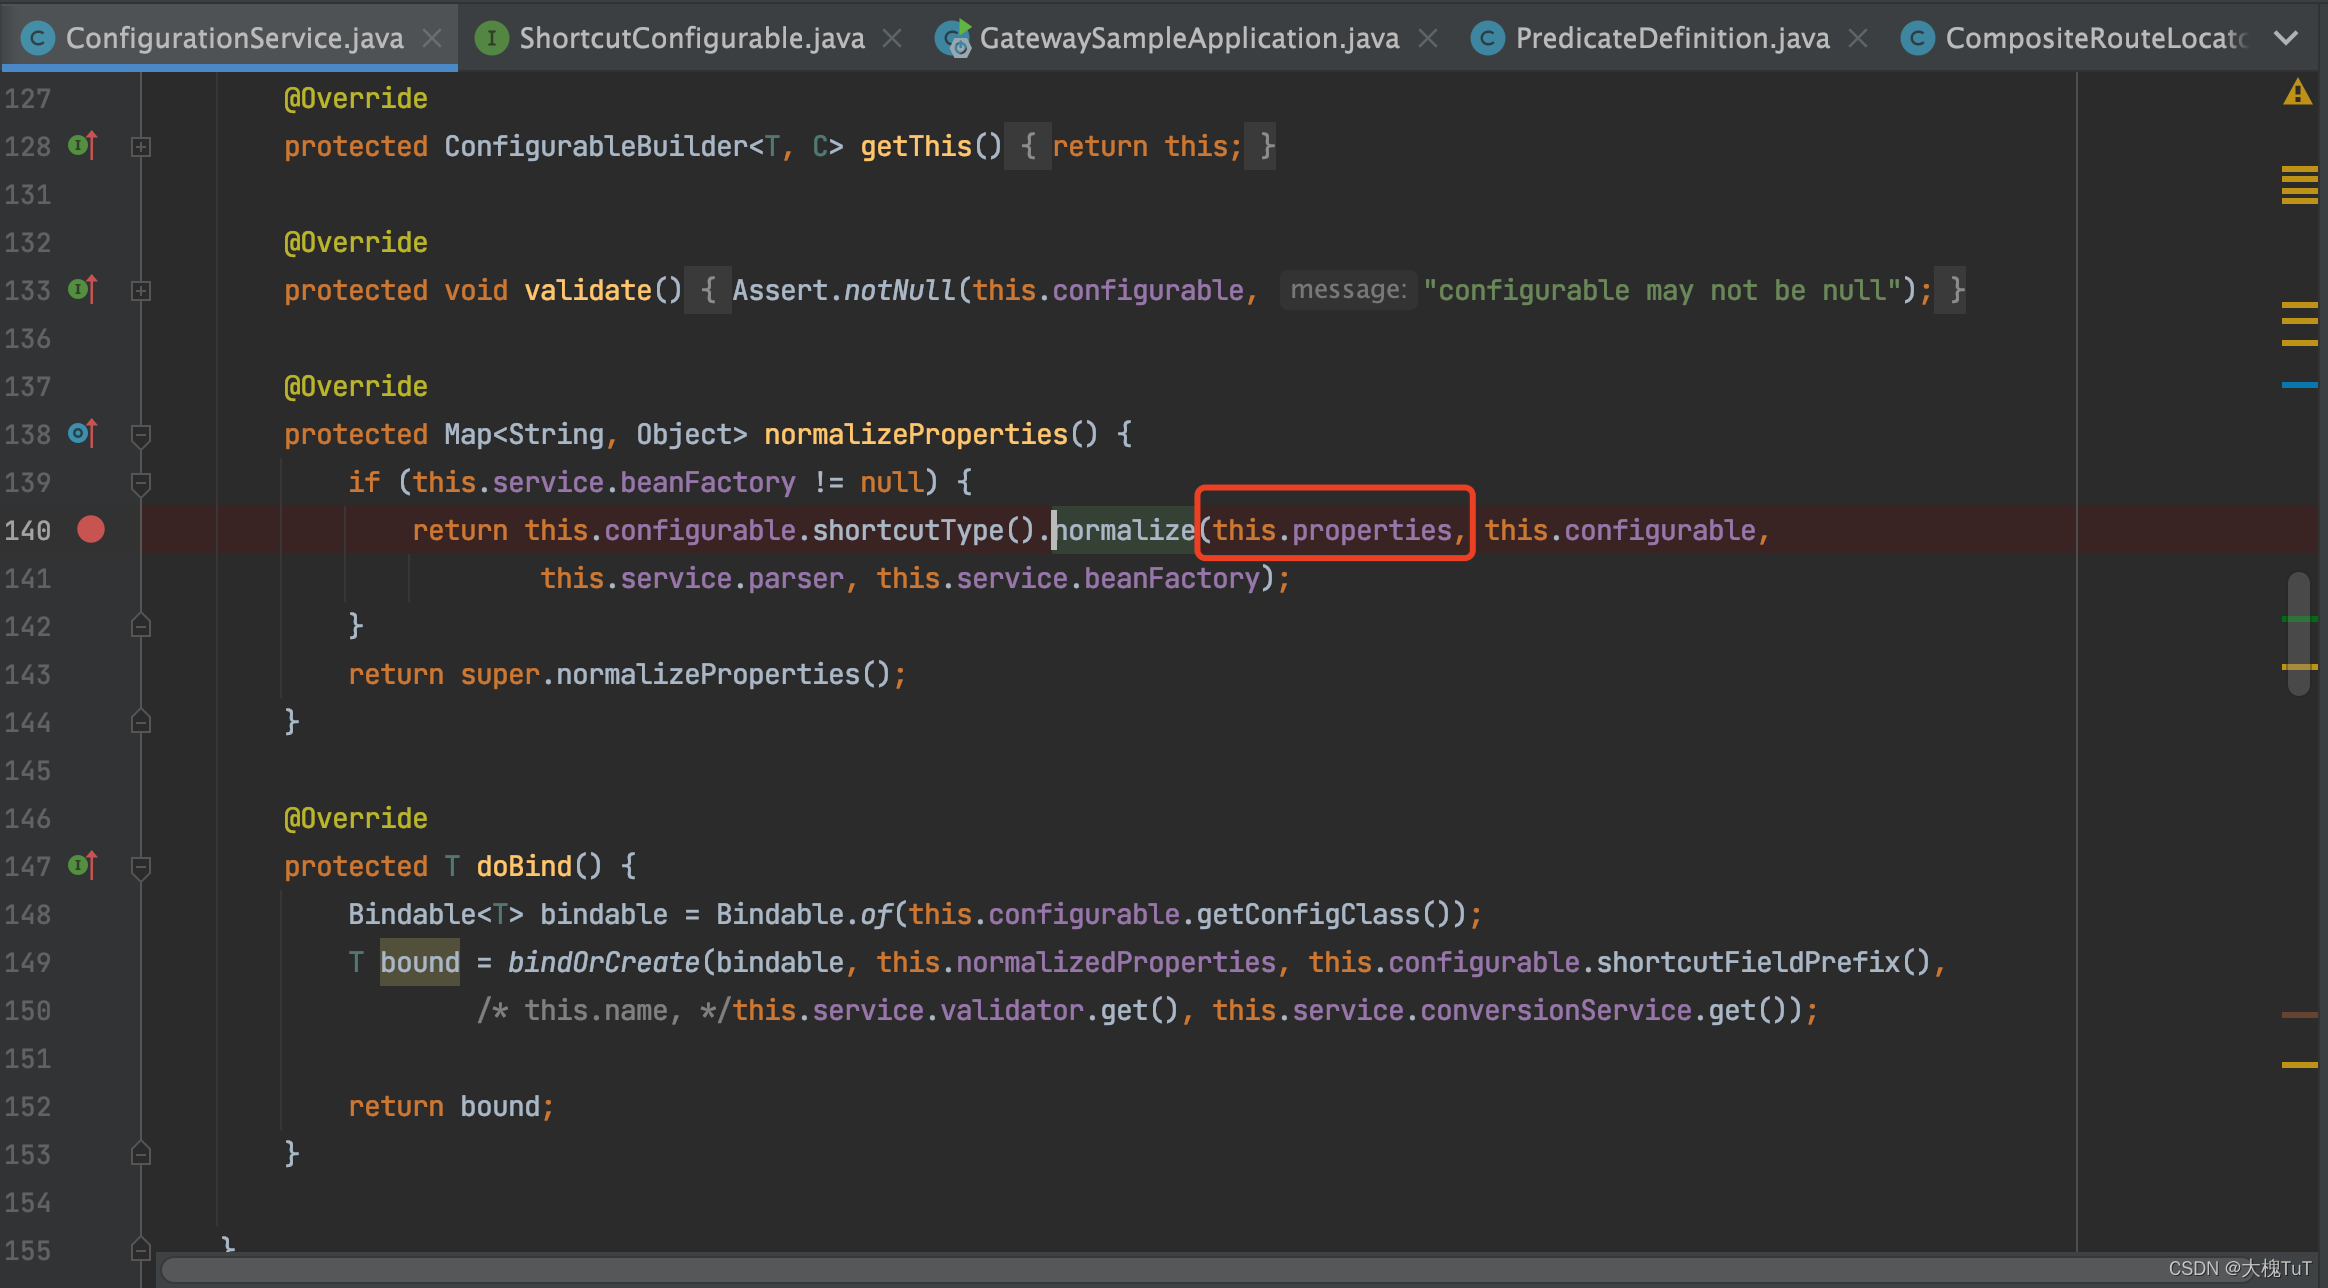Toggle the yellow warning indicator in scrollbar

tap(2298, 92)
